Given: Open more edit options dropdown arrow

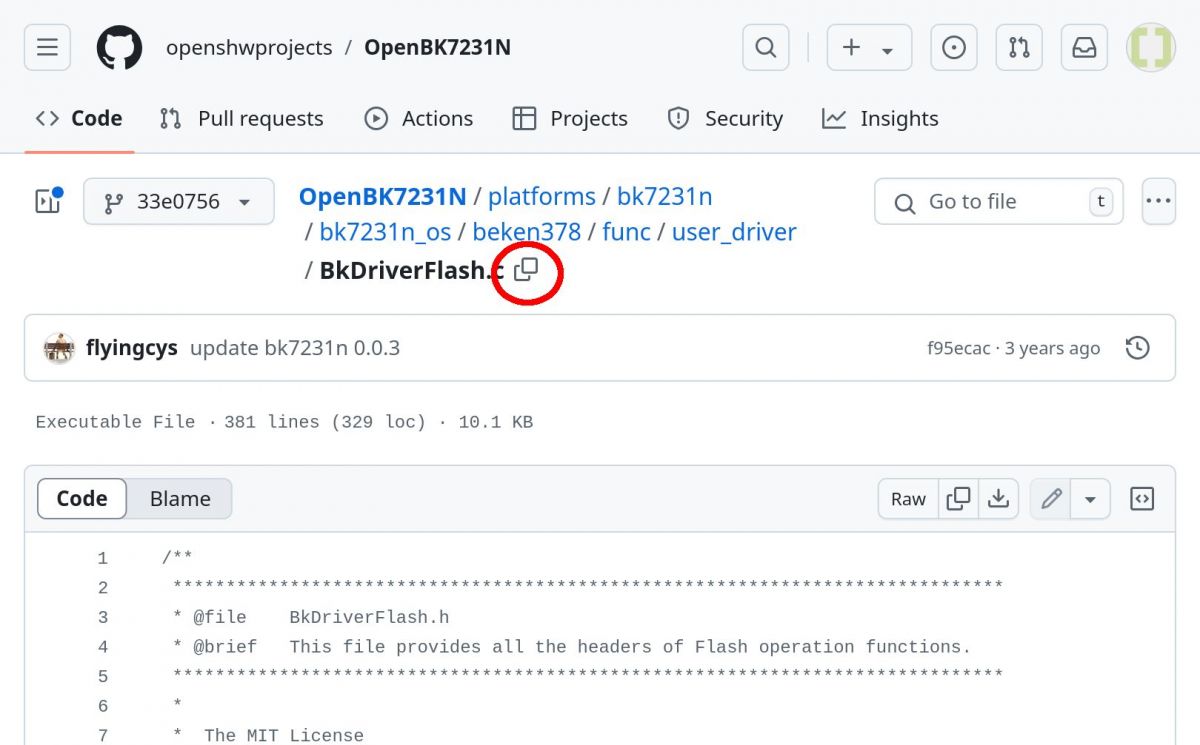Looking at the screenshot, I should (x=1091, y=499).
